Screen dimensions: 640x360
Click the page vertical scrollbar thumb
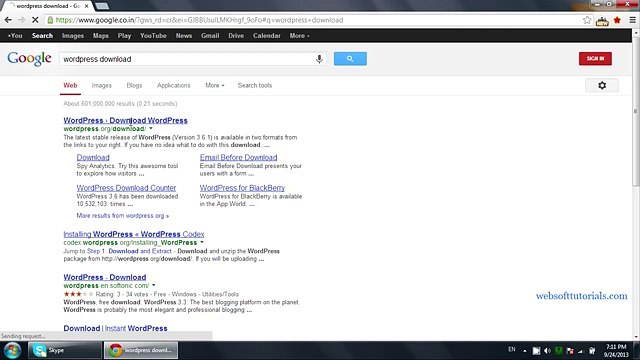[x=636, y=112]
